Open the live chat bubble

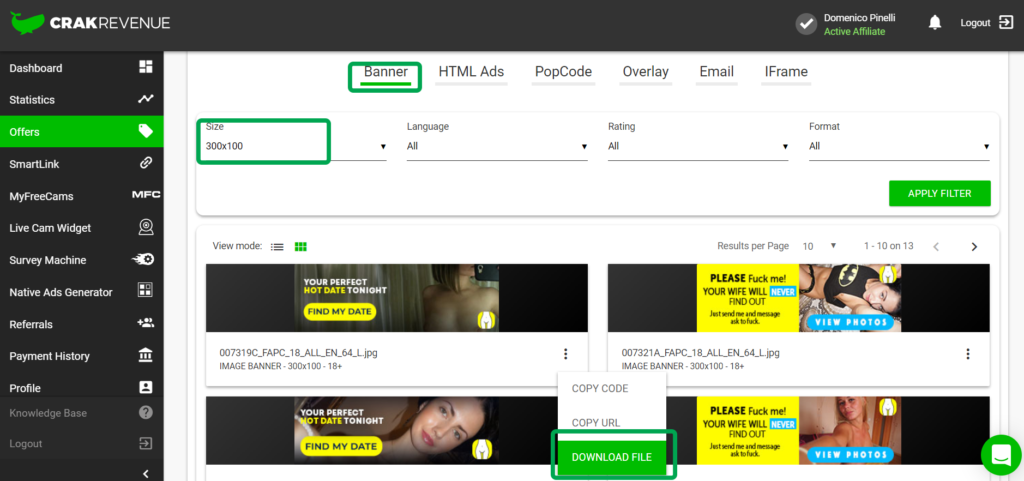click(1001, 455)
